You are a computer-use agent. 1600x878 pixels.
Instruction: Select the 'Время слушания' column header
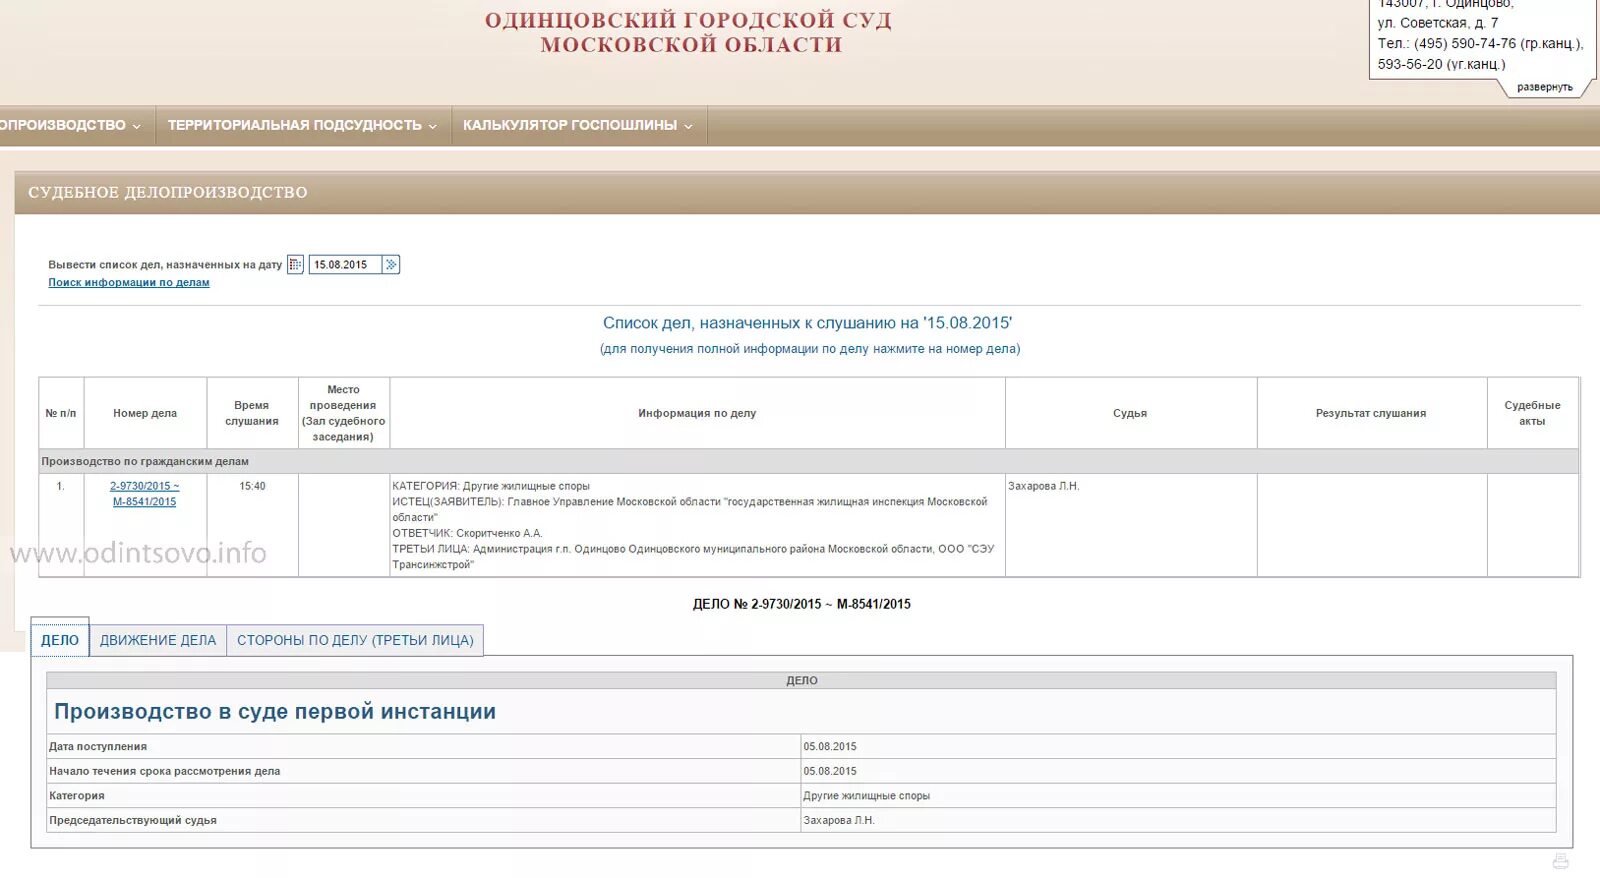pyautogui.click(x=252, y=413)
